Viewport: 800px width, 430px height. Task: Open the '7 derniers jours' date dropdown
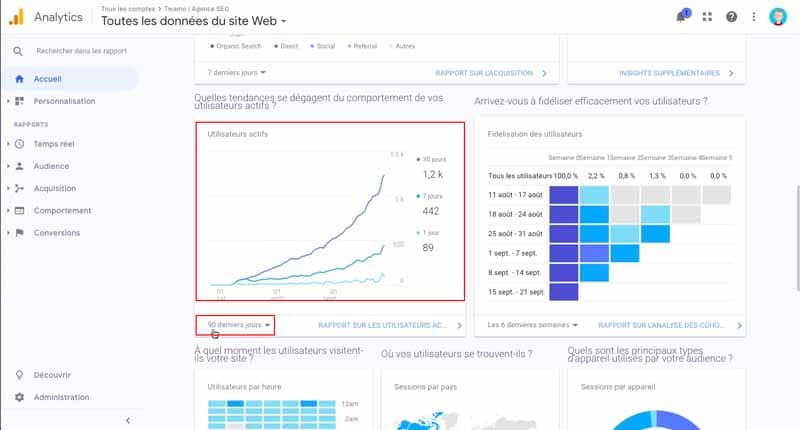pos(237,72)
